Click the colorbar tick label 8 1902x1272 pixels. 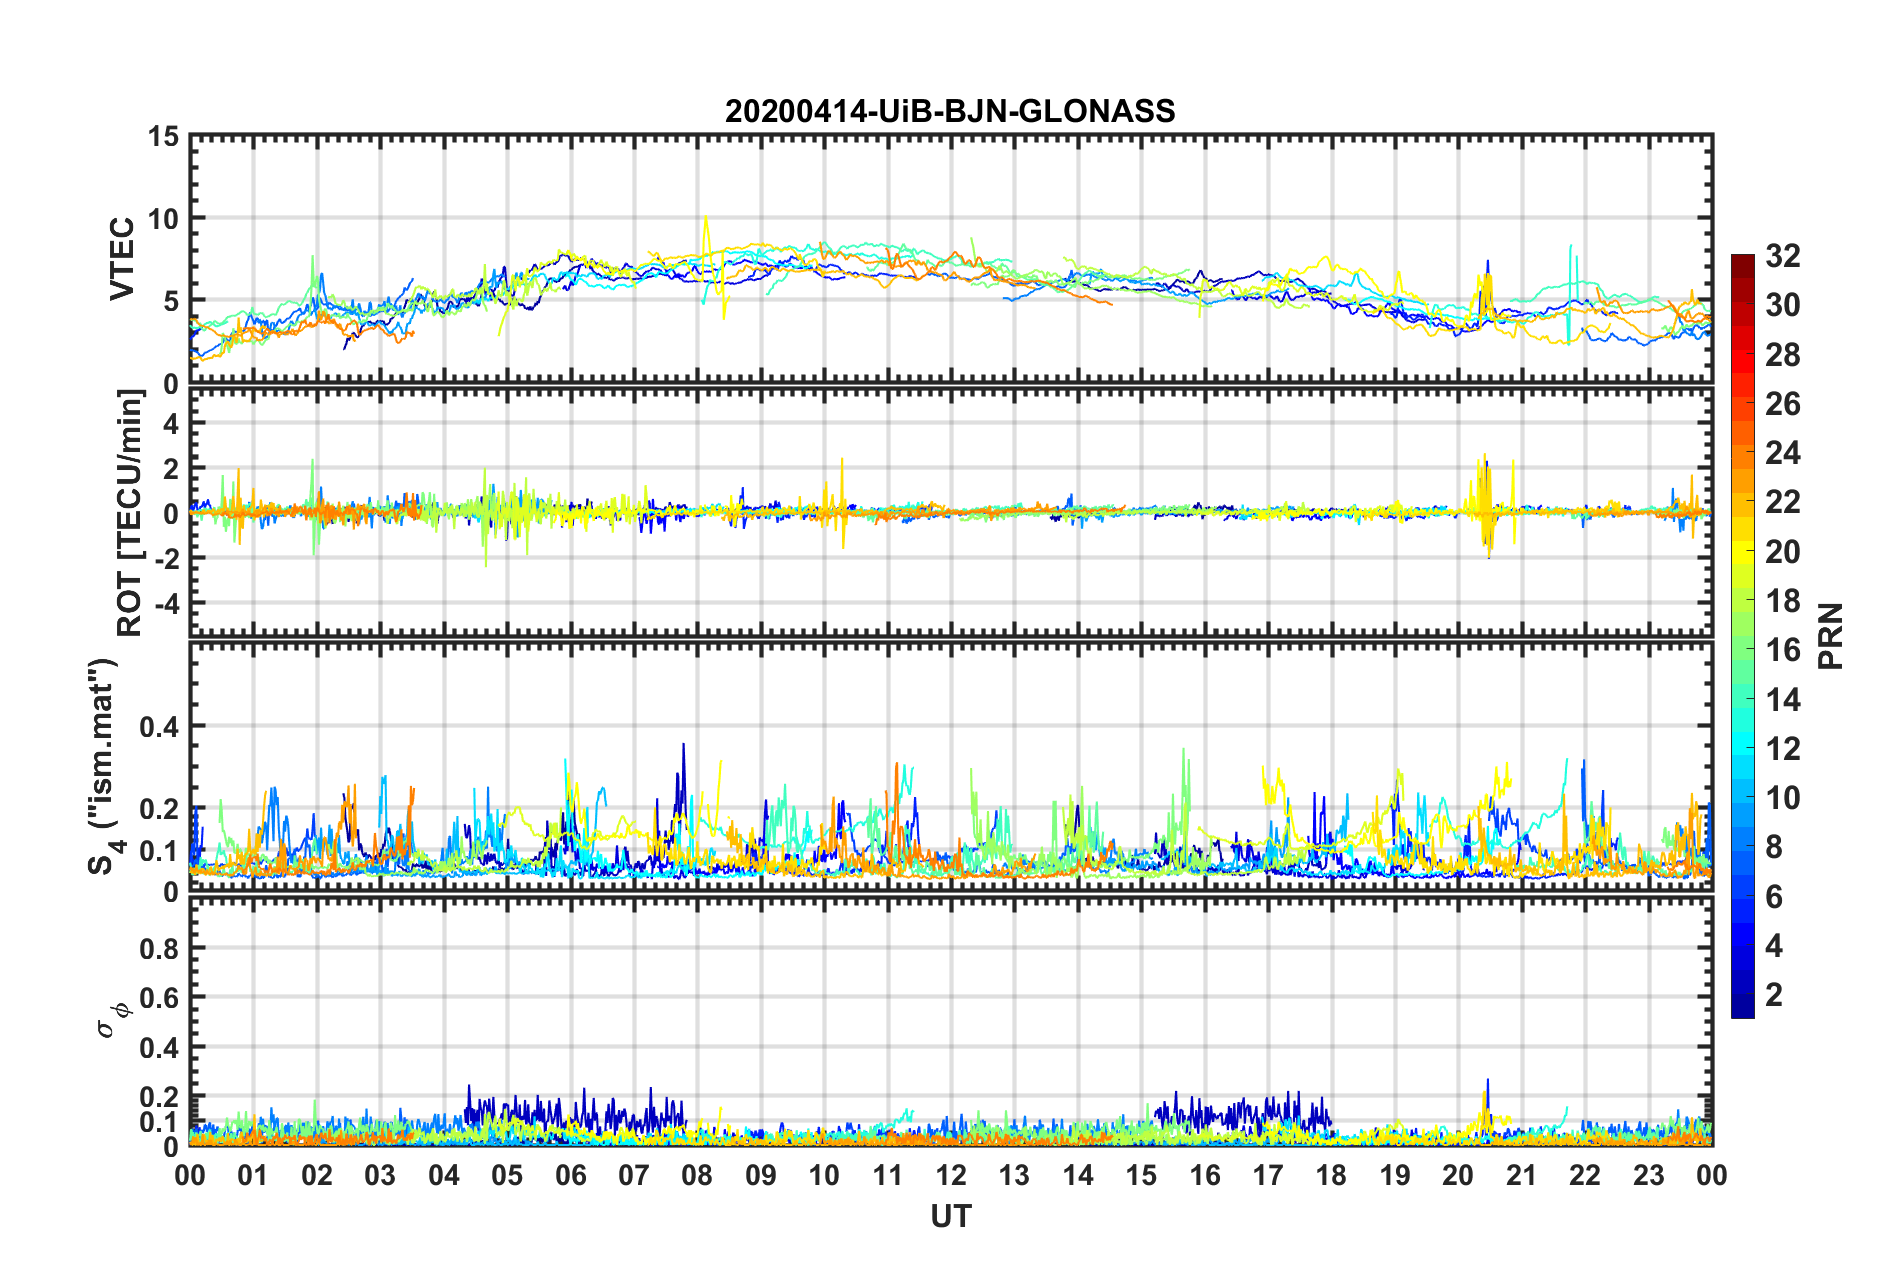pos(1774,847)
